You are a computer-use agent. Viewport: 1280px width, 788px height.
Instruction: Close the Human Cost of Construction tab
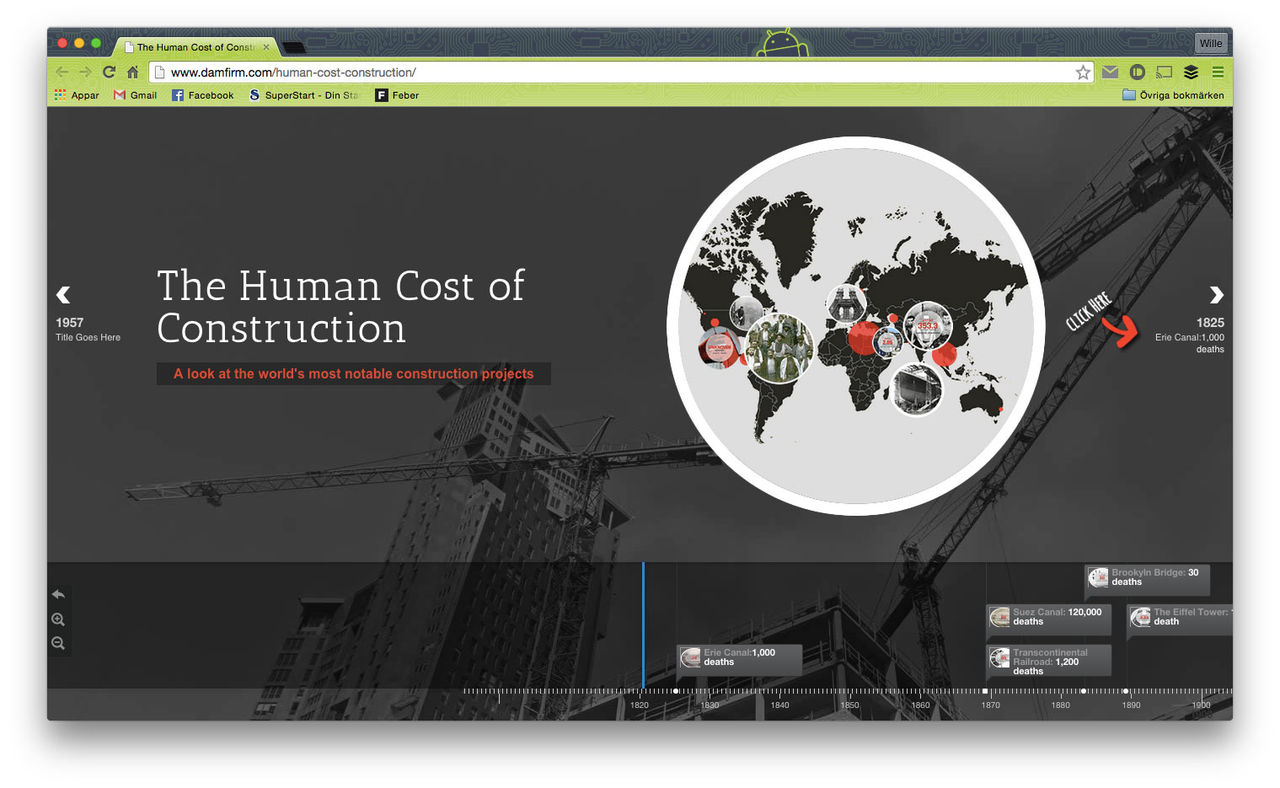pyautogui.click(x=266, y=47)
